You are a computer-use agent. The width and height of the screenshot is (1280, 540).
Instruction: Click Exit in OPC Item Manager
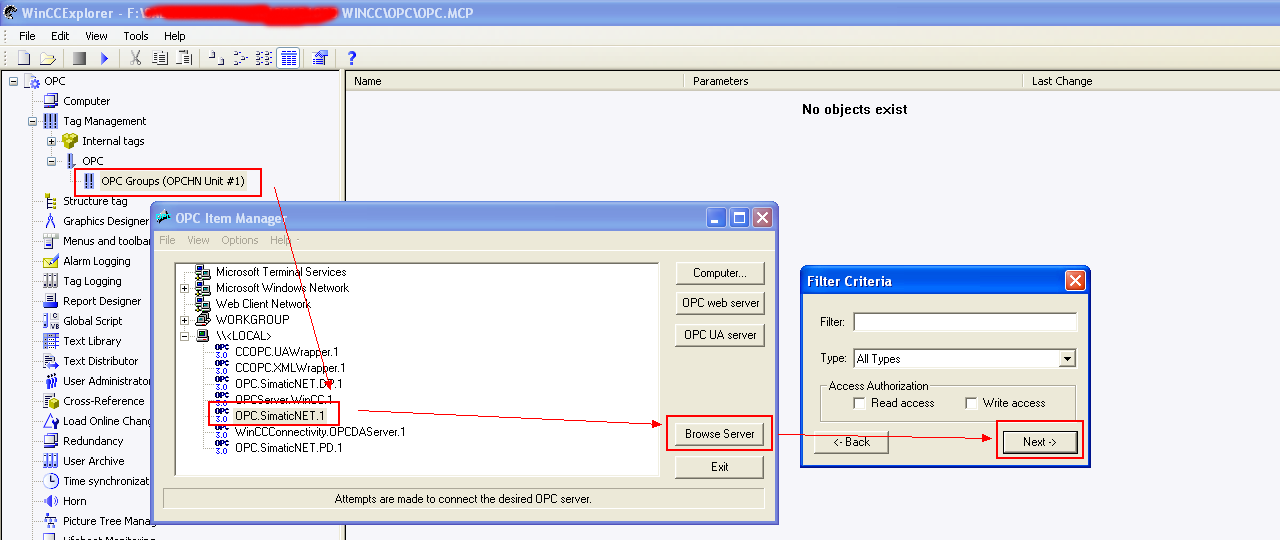pos(720,467)
